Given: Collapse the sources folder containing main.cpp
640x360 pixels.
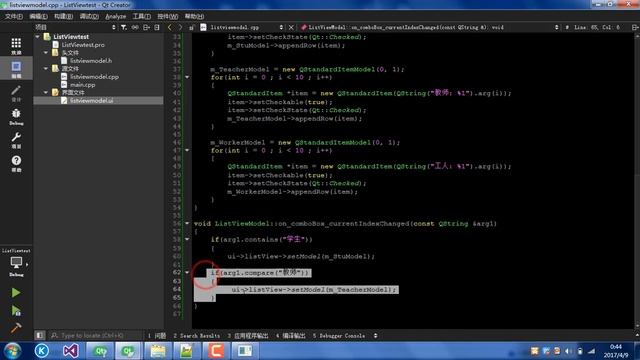Looking at the screenshot, I should tap(46, 69).
